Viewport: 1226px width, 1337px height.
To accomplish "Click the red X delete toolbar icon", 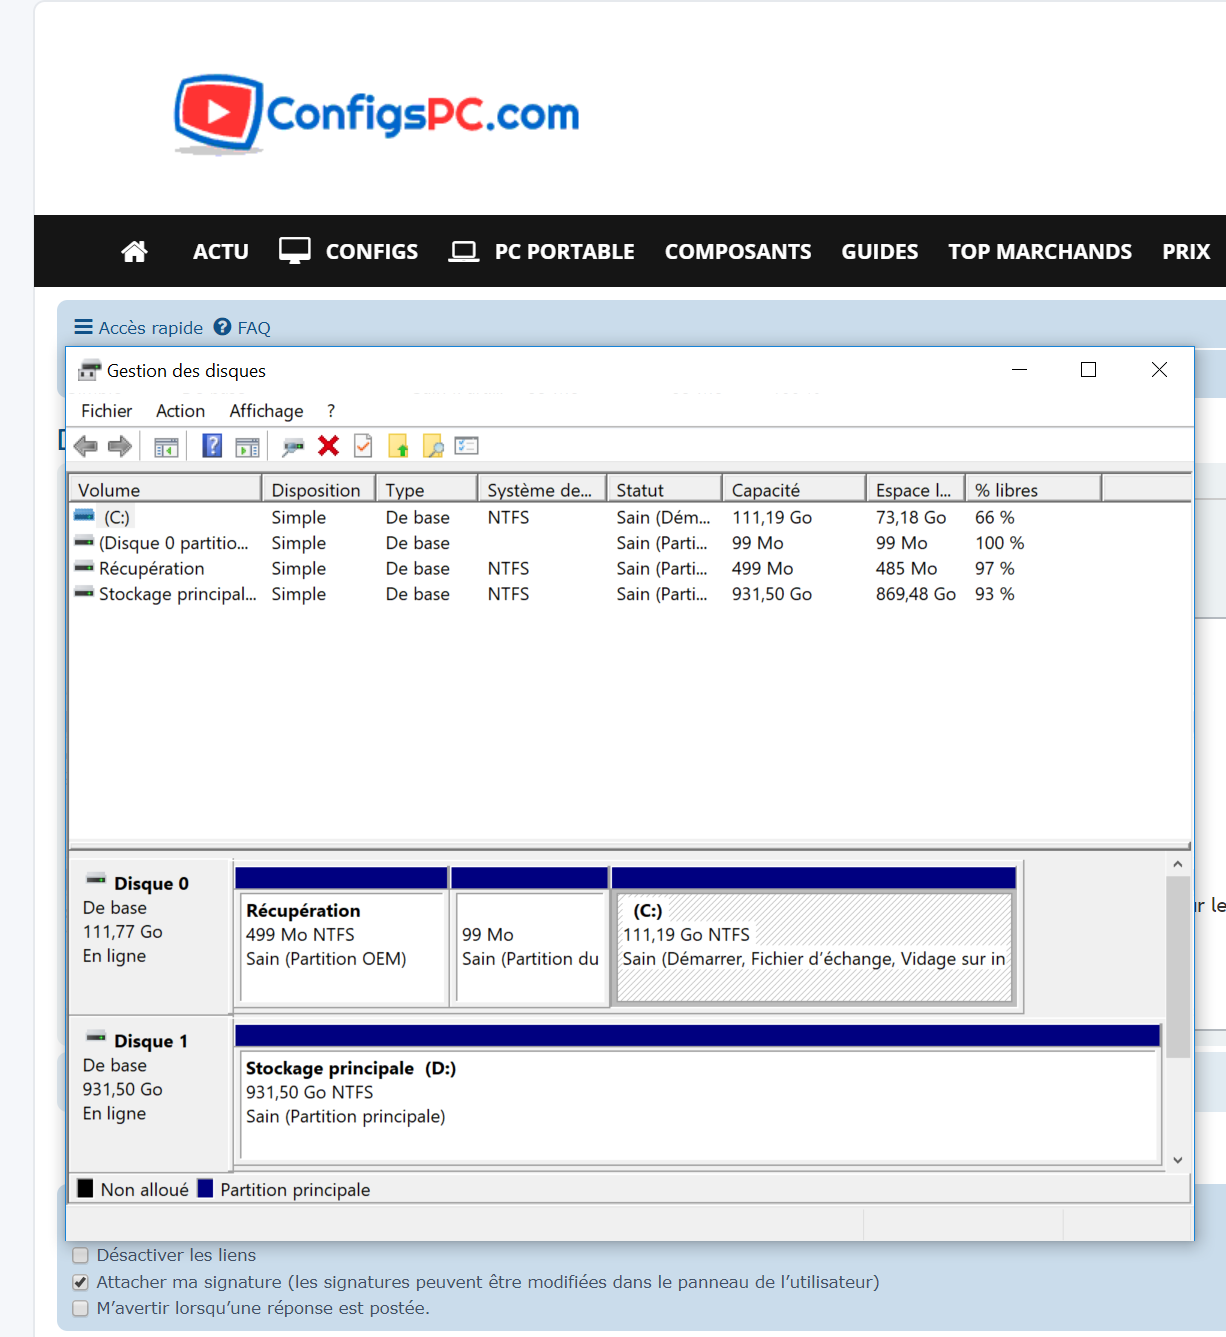I will pos(328,446).
